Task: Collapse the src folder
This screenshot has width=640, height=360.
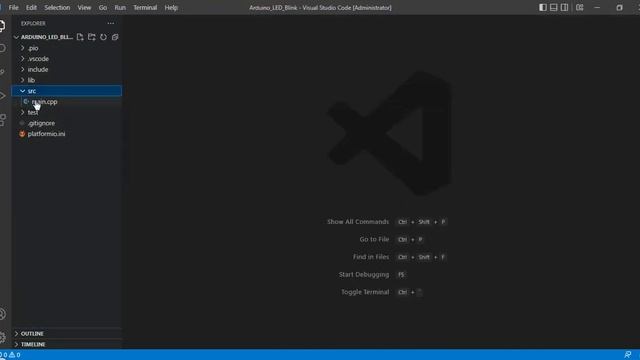Action: tap(67, 91)
